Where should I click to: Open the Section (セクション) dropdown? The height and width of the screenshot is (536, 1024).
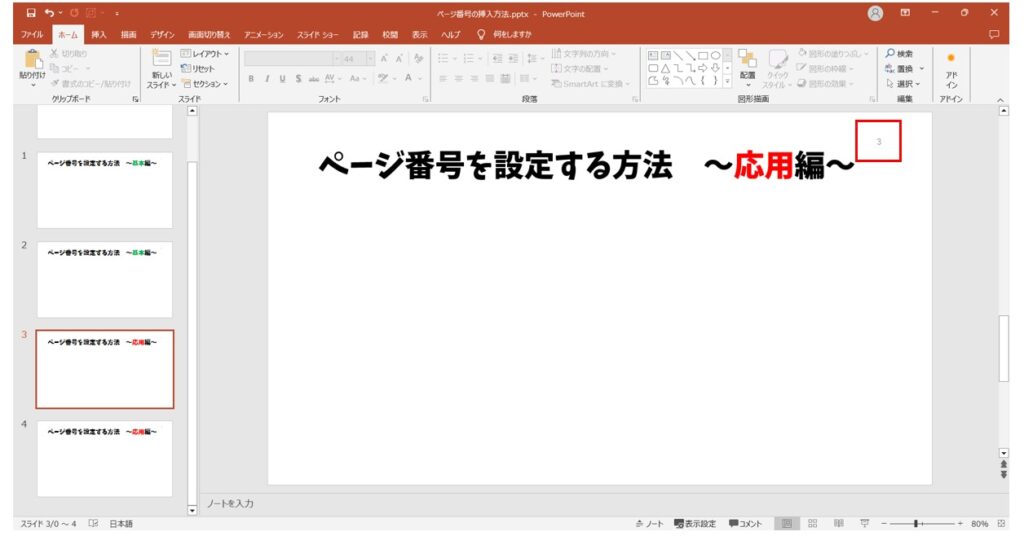204,84
